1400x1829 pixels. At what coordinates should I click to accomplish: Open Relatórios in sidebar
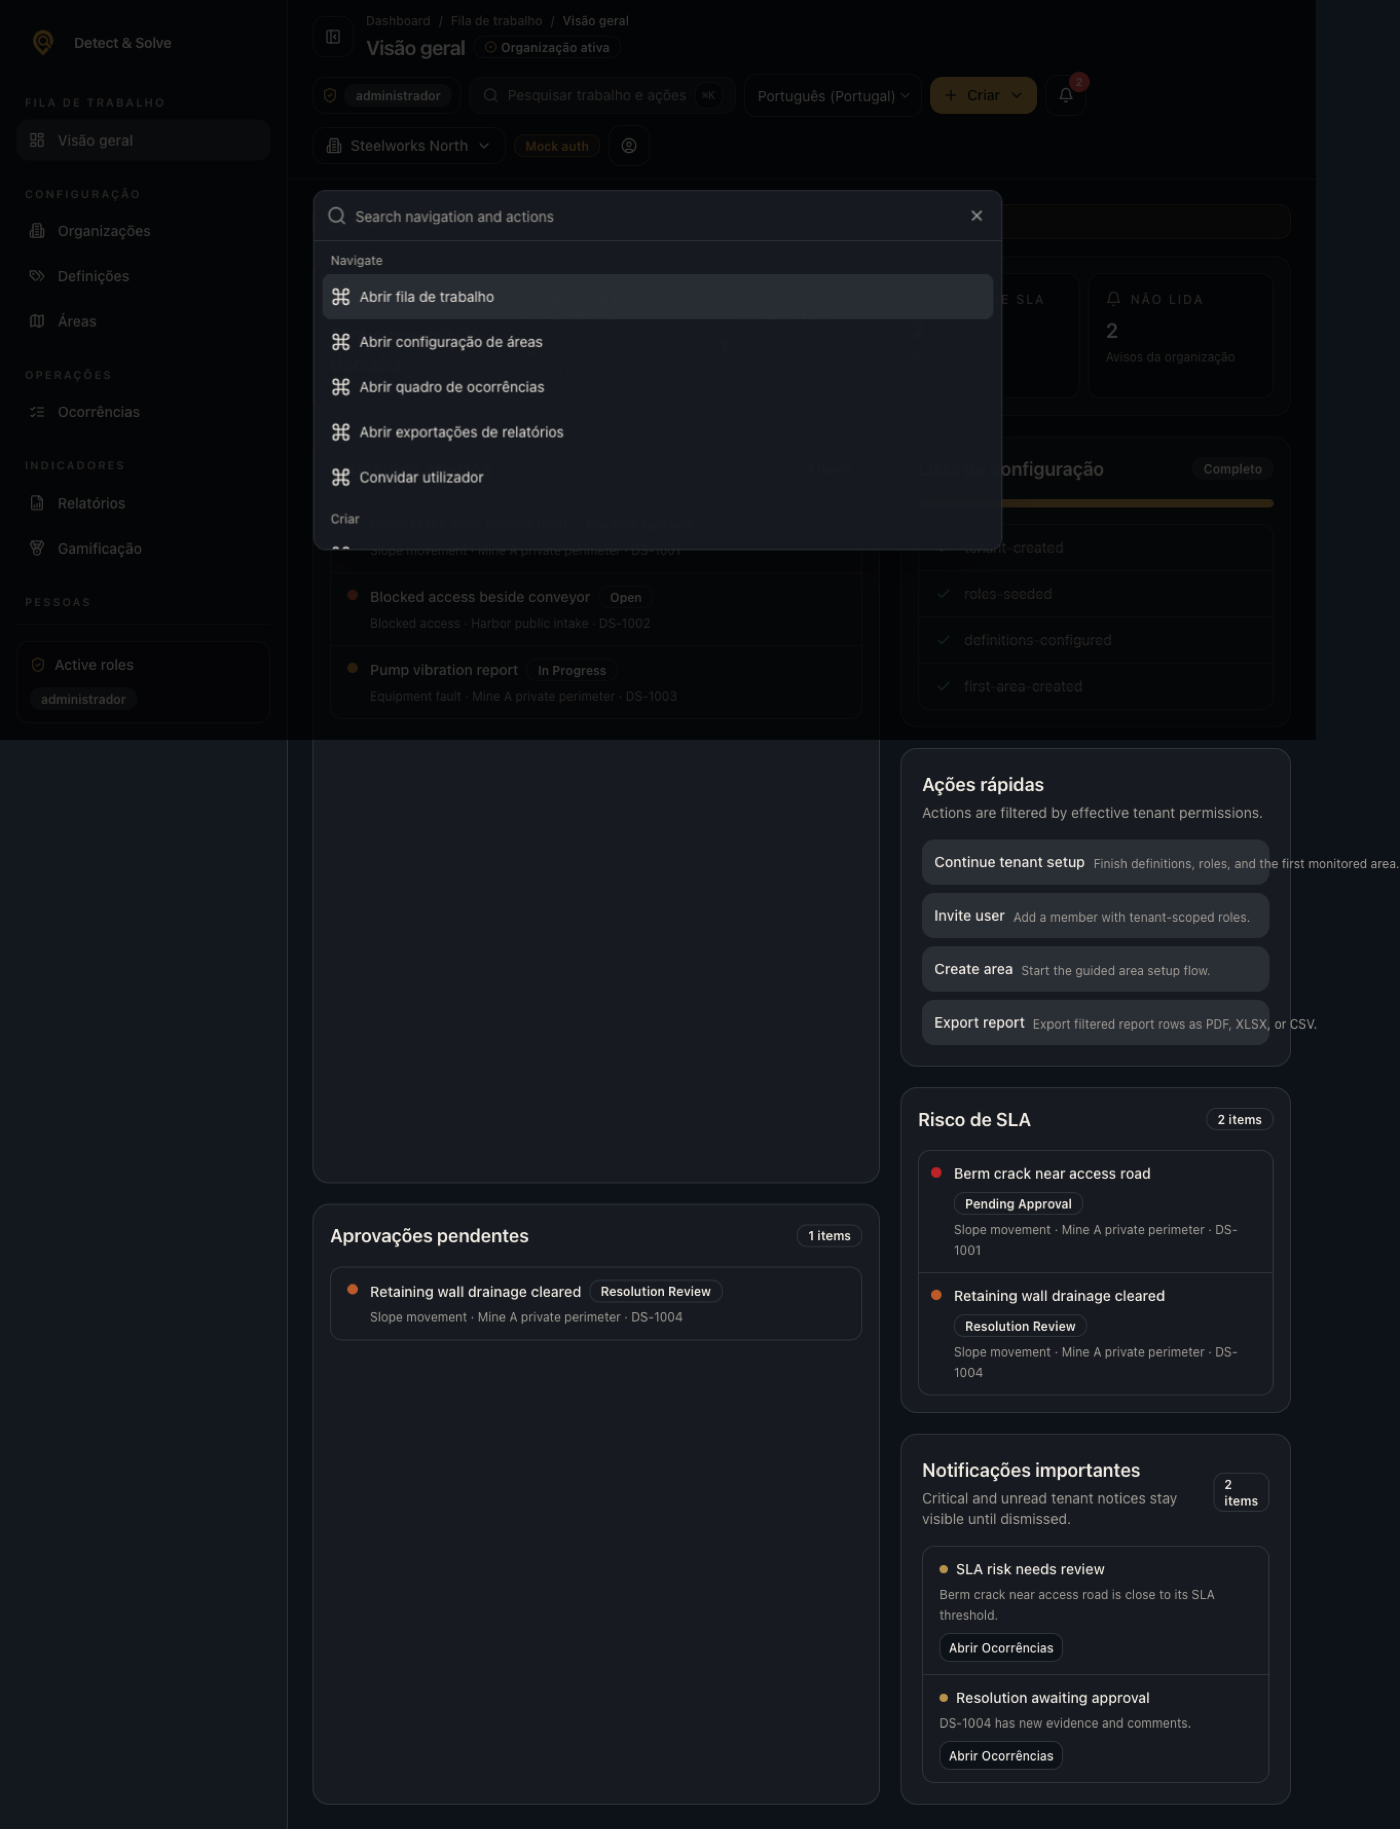(x=144, y=503)
